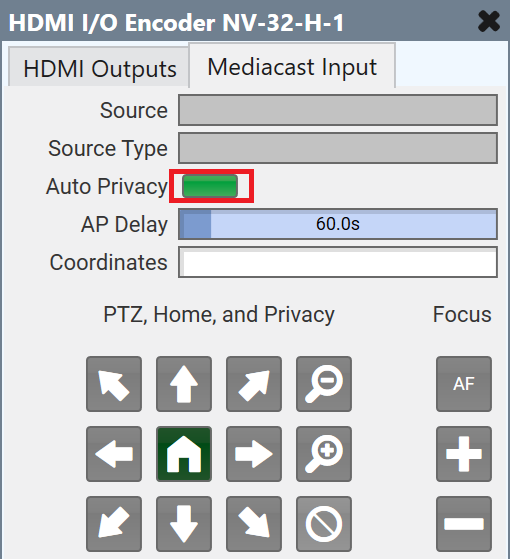Send camera to the Home position
The height and width of the screenshot is (559, 511).
click(184, 454)
